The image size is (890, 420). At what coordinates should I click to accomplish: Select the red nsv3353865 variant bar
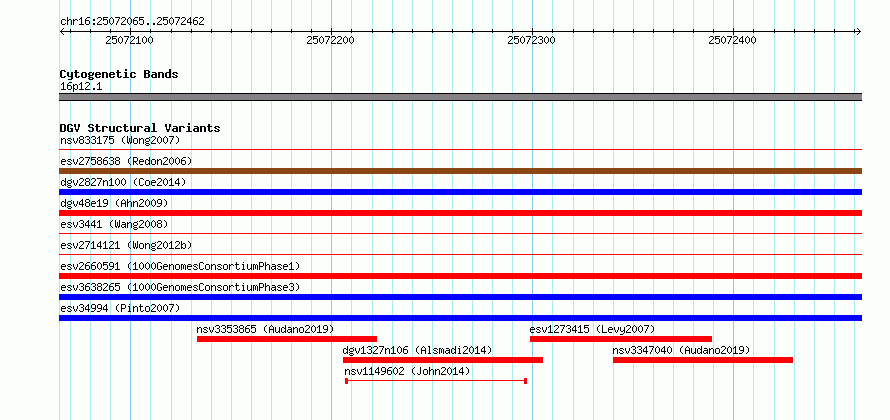tap(287, 339)
